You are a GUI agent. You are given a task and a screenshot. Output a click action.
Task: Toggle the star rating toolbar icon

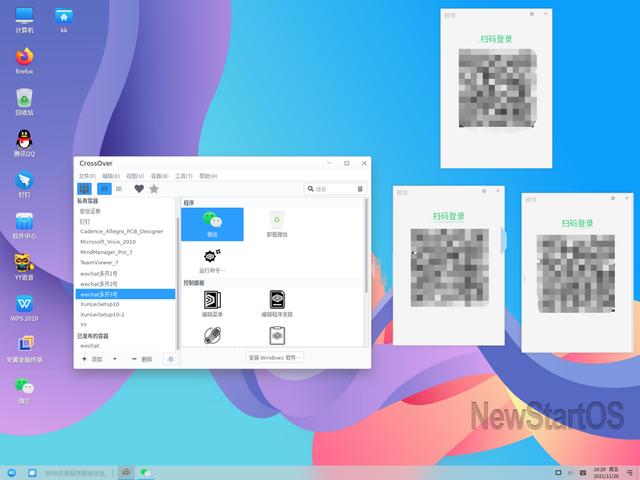coord(154,189)
